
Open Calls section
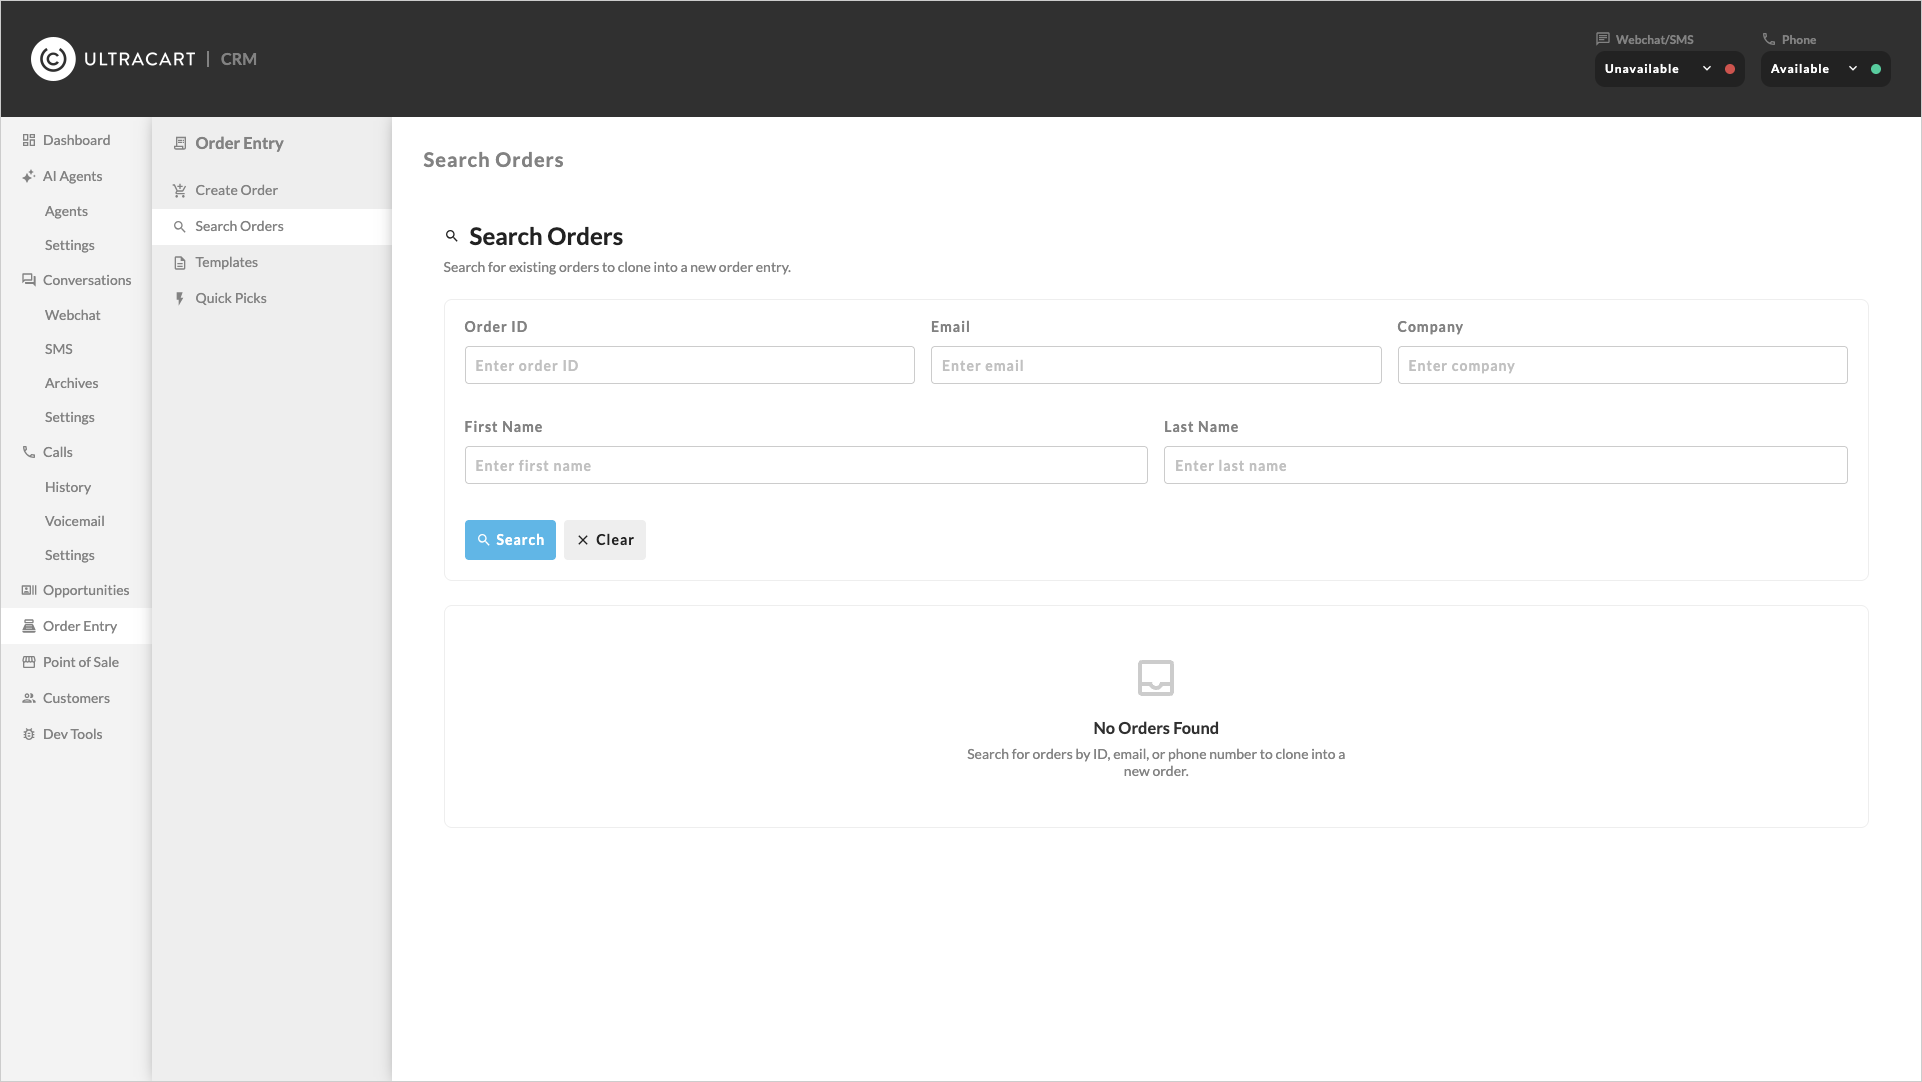point(76,452)
